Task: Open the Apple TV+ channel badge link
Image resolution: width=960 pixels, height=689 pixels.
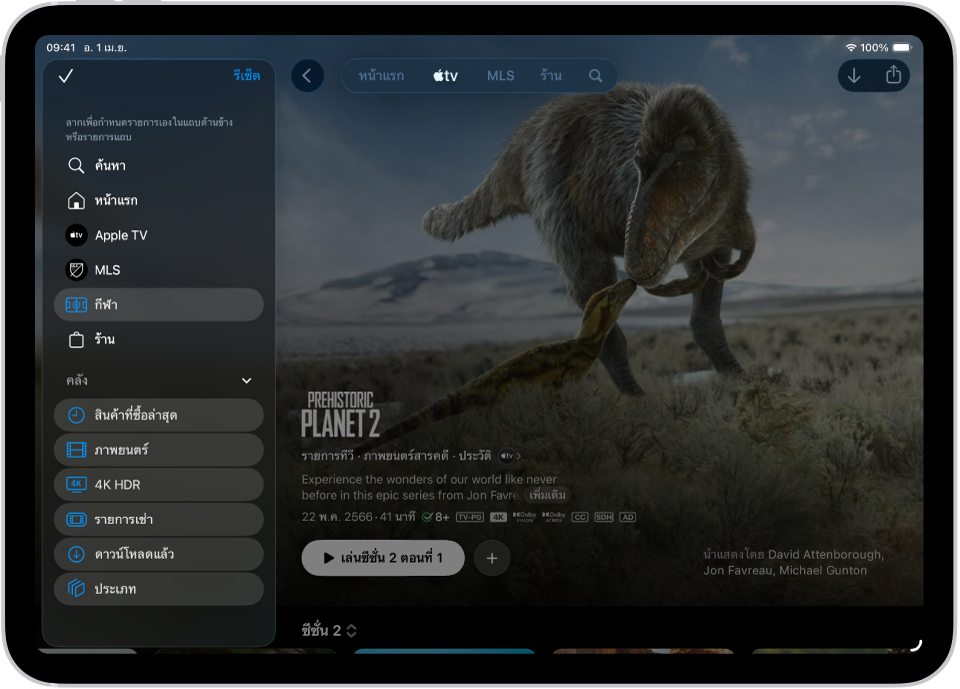Action: pyautogui.click(x=510, y=456)
